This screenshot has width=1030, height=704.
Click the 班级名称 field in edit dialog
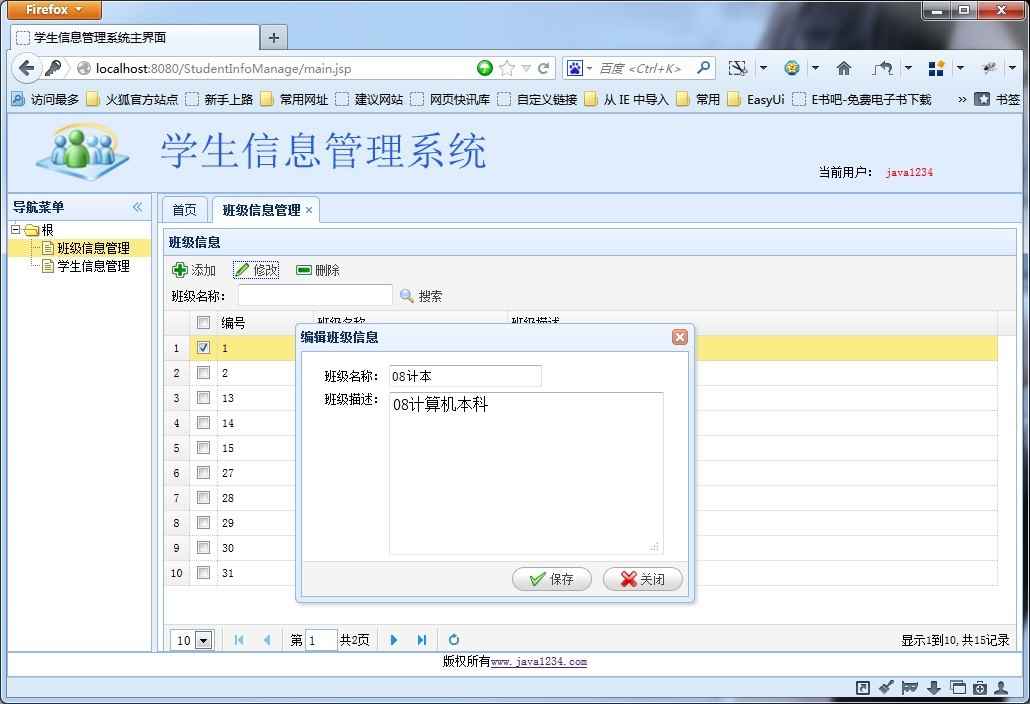click(465, 376)
